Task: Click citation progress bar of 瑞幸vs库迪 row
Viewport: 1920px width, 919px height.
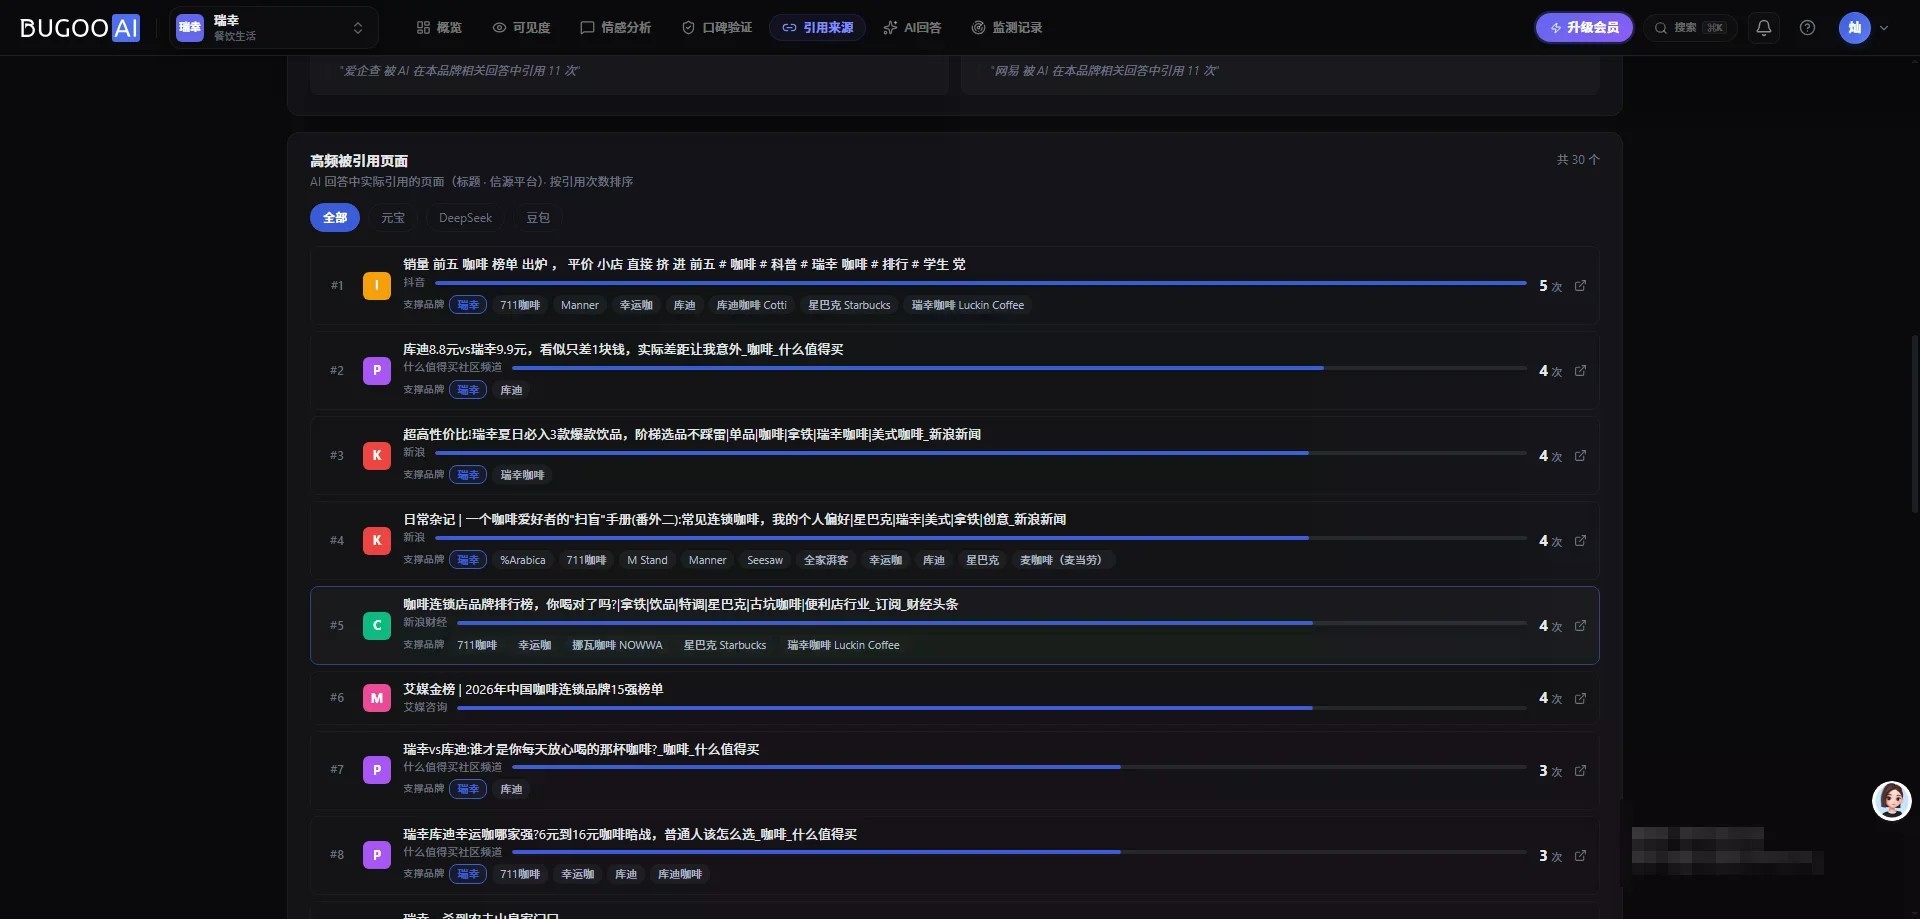Action: tap(1019, 768)
